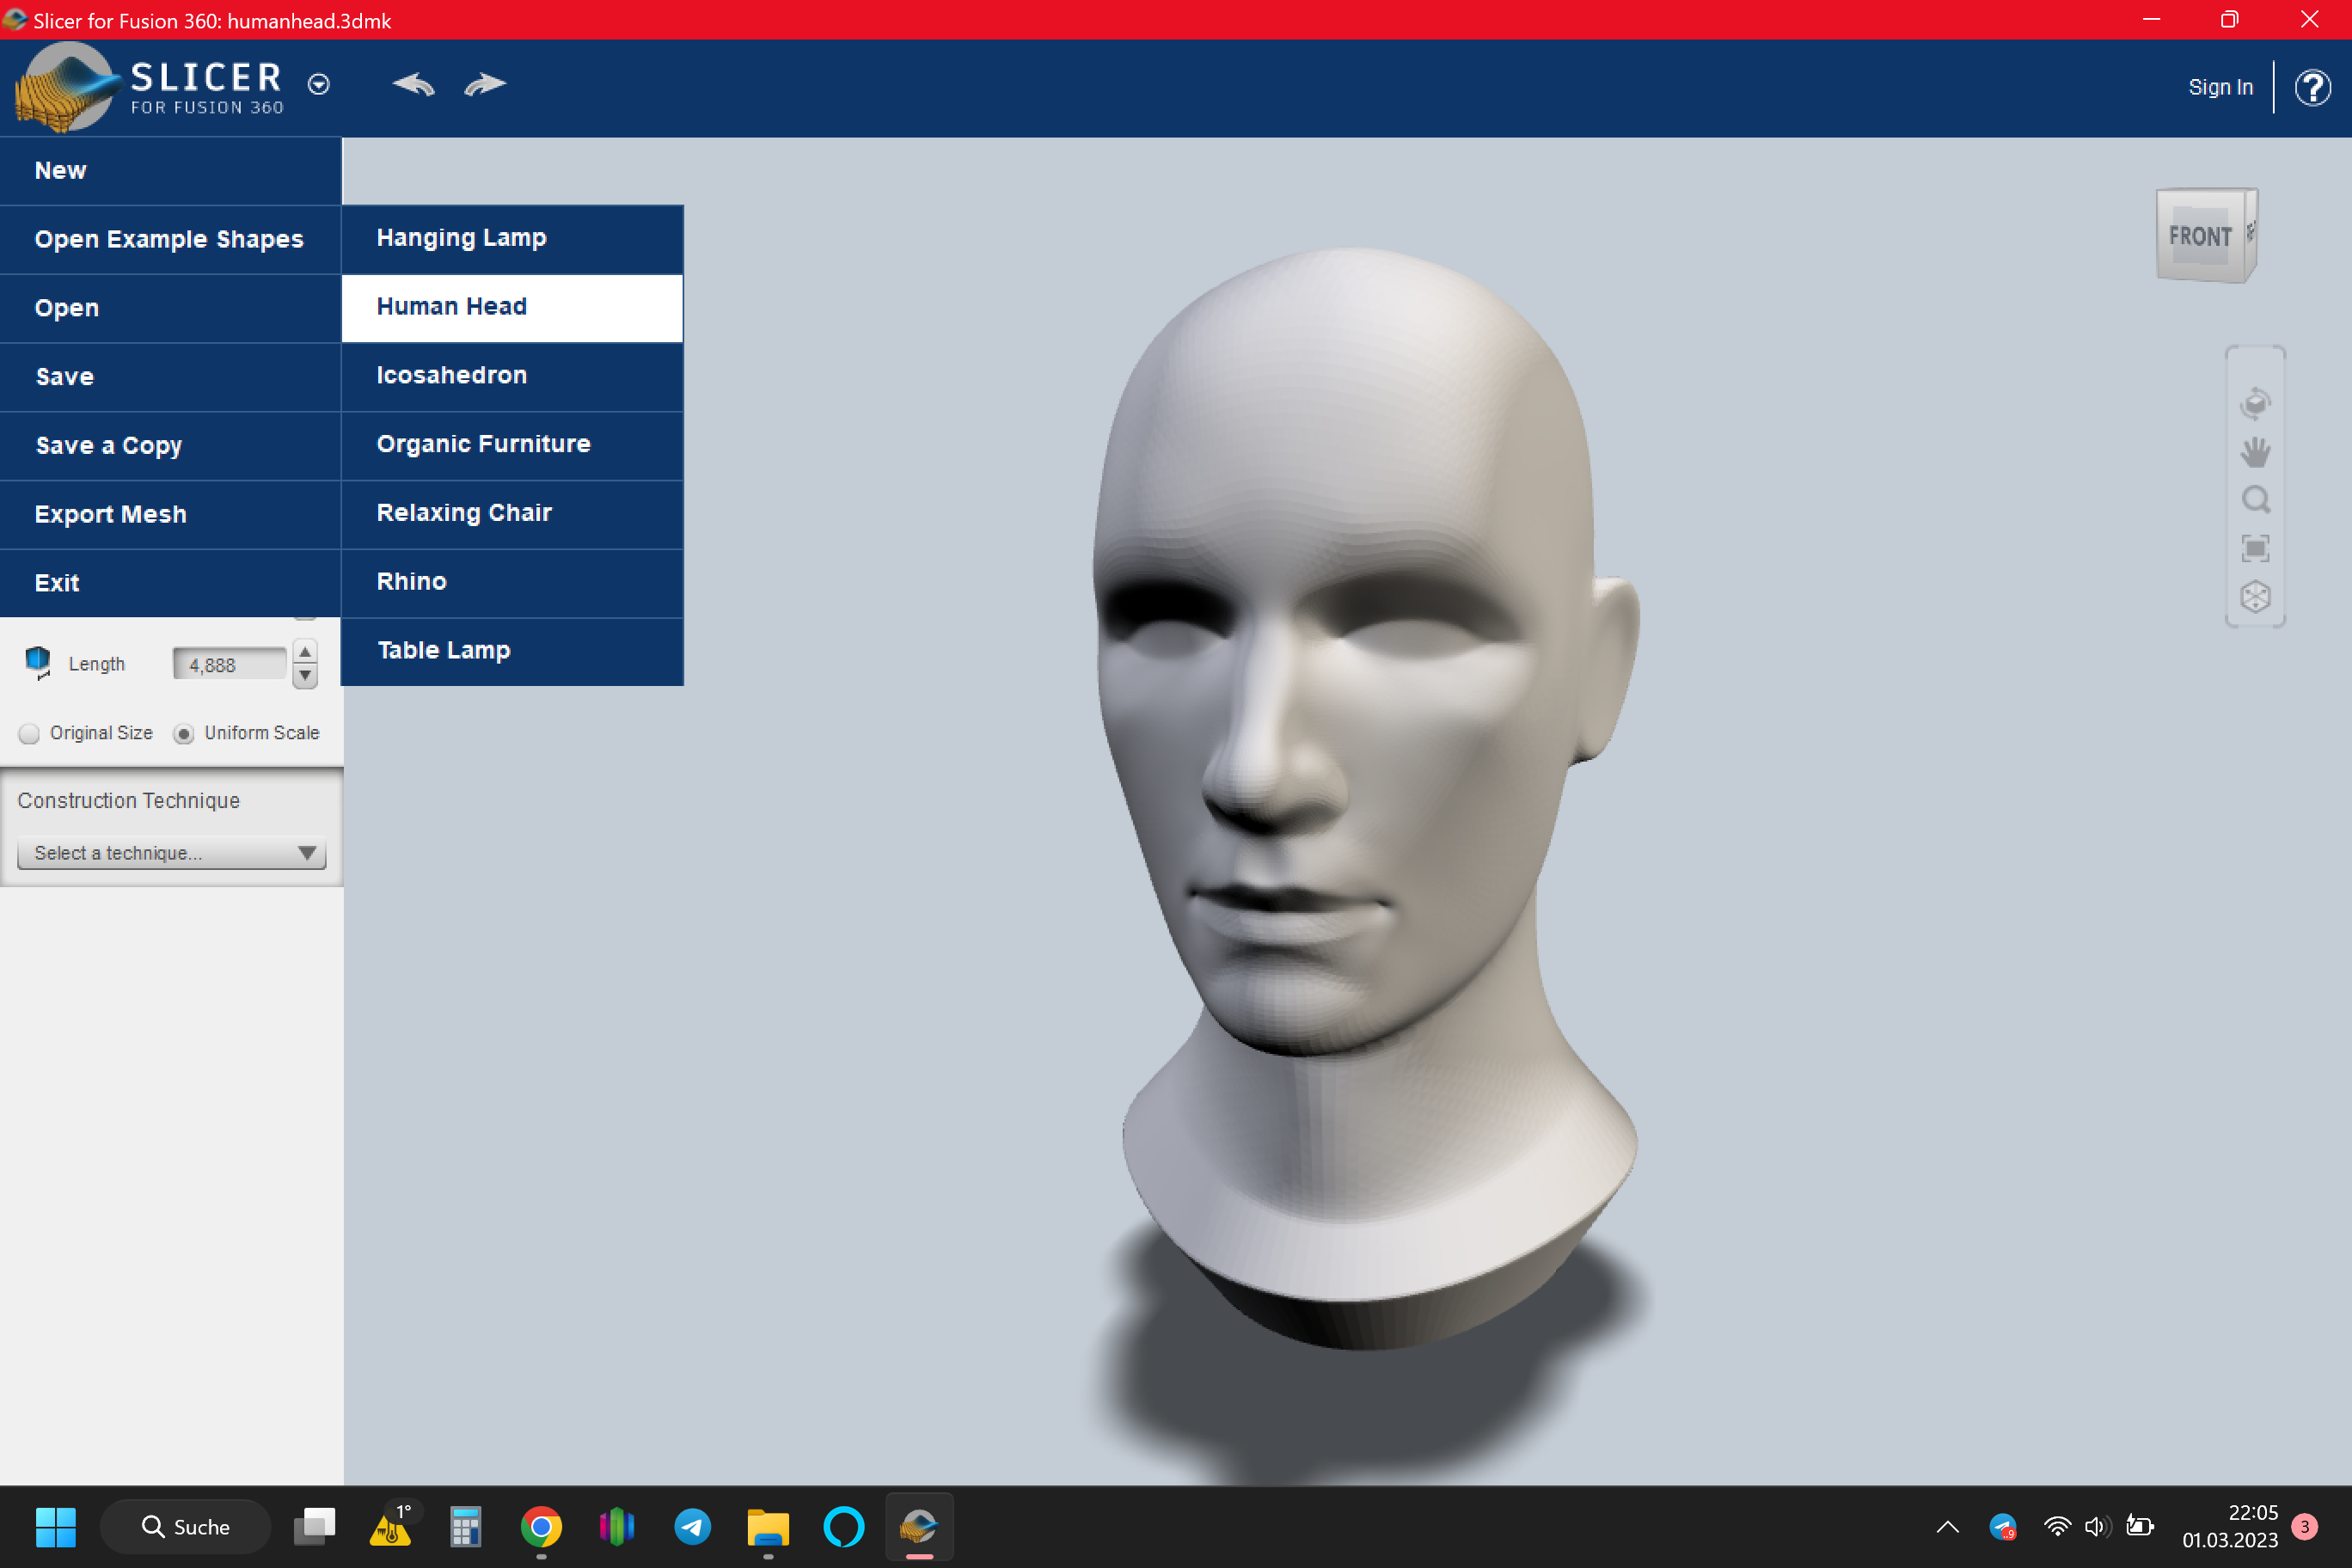
Task: Click the Redo arrow icon
Action: click(485, 85)
